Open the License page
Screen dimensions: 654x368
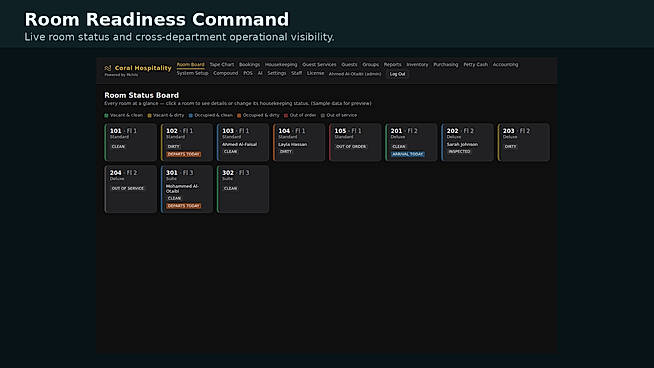click(315, 73)
